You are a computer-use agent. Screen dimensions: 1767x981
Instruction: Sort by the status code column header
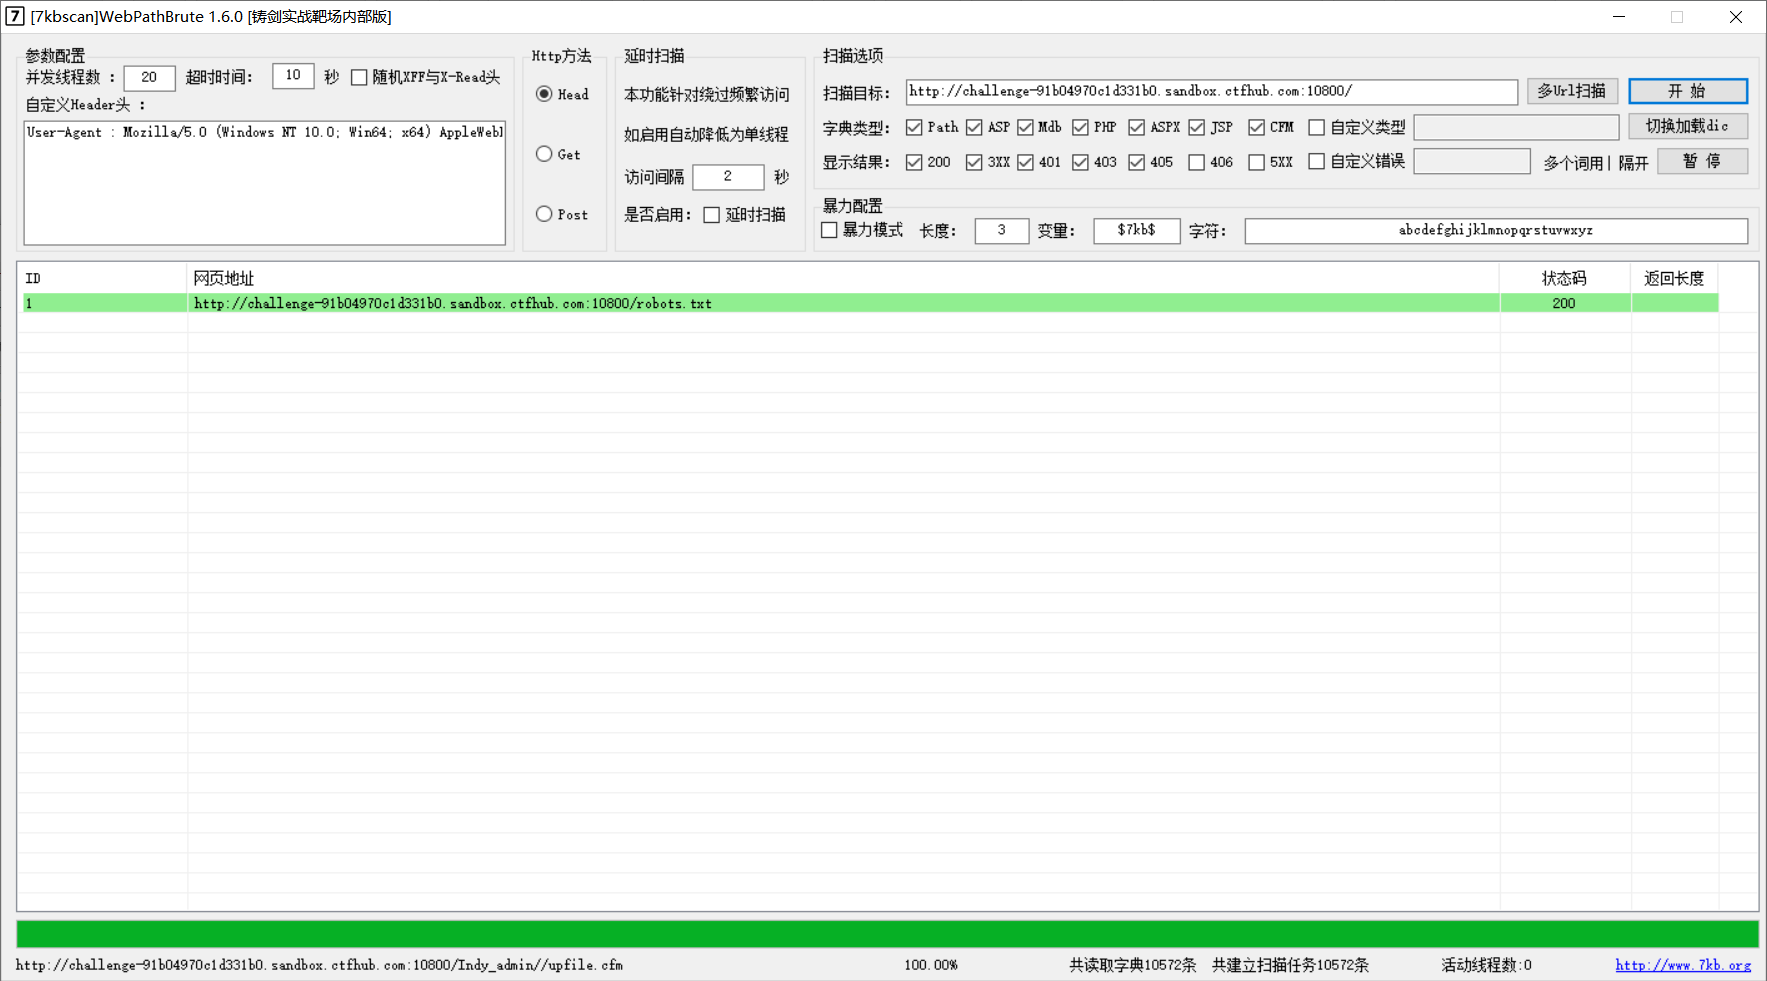(x=1564, y=278)
